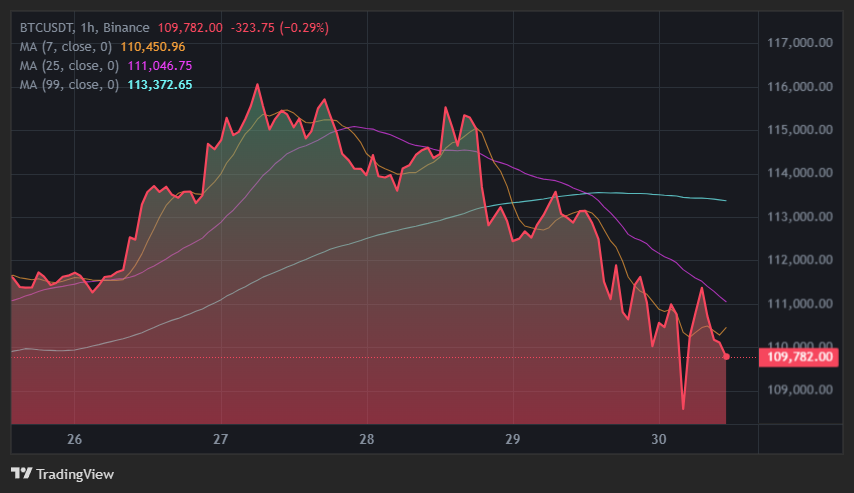Click the 113,000.00 price axis label
The image size is (854, 493).
(x=800, y=217)
